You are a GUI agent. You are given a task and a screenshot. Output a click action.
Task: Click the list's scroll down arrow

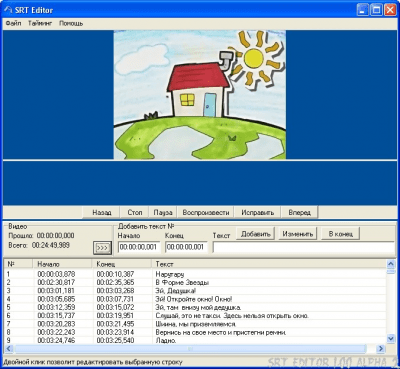pos(391,339)
